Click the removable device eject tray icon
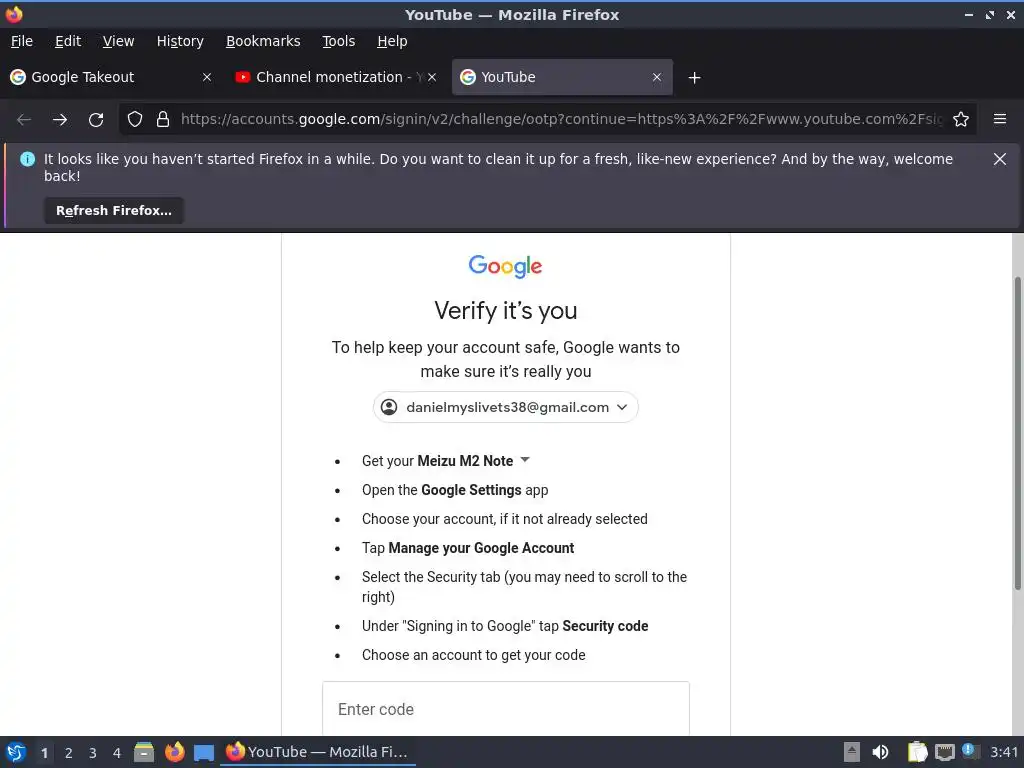This screenshot has width=1024, height=768. tap(852, 752)
